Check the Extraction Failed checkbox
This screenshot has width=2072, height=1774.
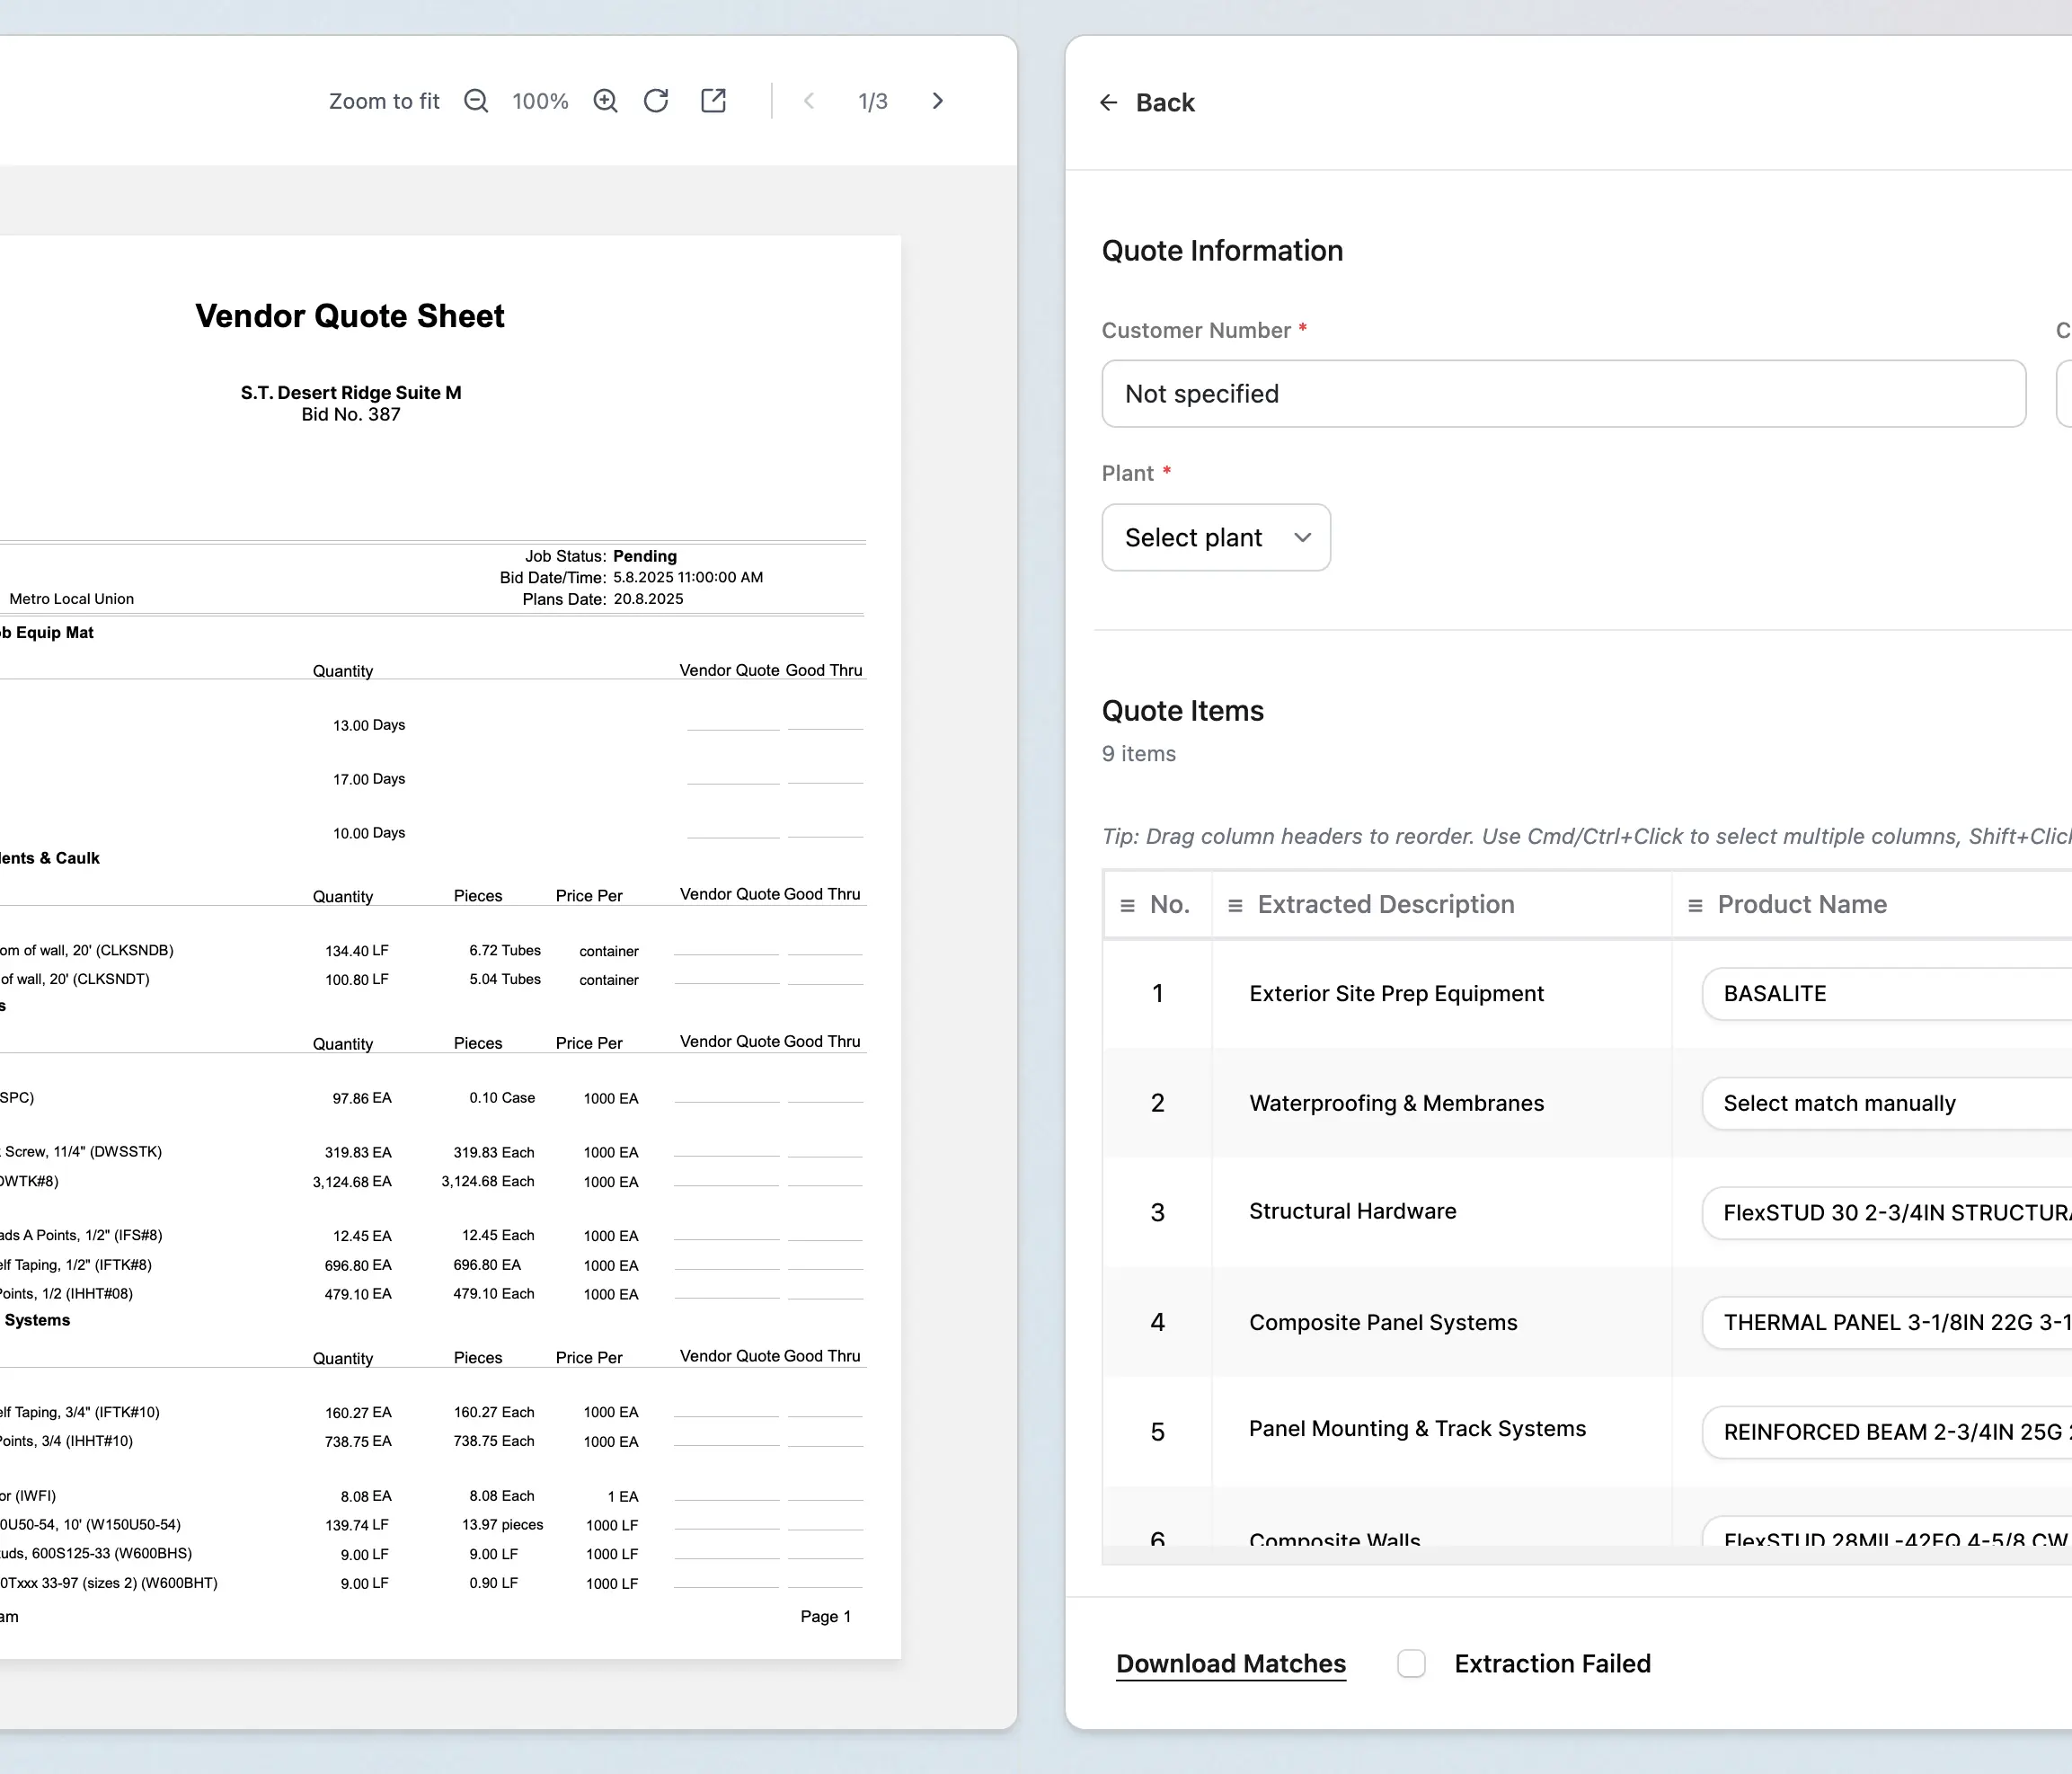click(1411, 1663)
